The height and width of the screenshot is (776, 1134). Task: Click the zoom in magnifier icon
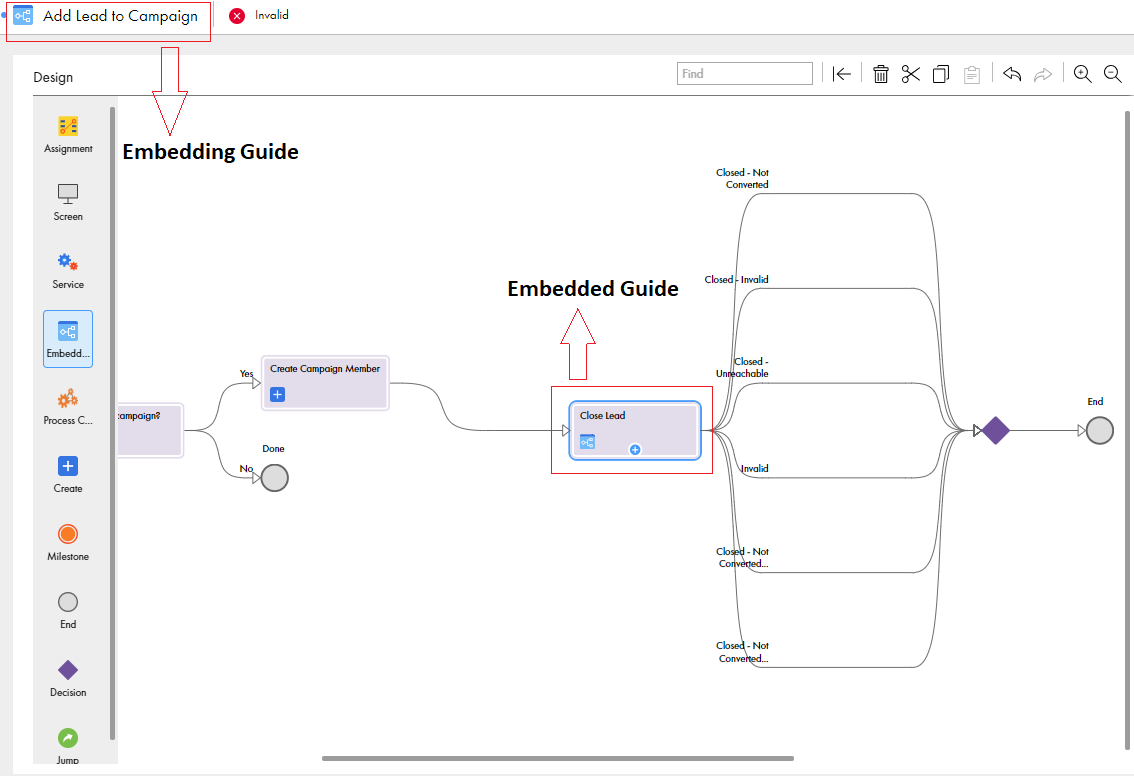click(x=1083, y=74)
